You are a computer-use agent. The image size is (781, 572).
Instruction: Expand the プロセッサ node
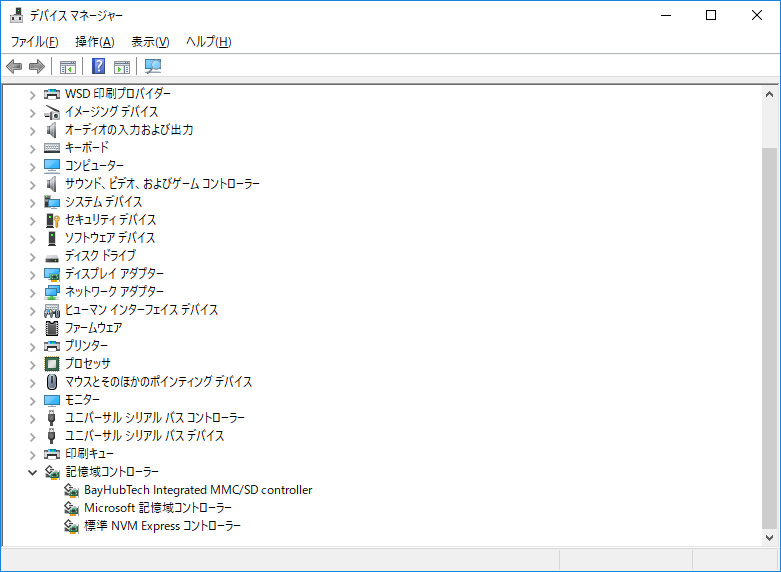pos(32,364)
